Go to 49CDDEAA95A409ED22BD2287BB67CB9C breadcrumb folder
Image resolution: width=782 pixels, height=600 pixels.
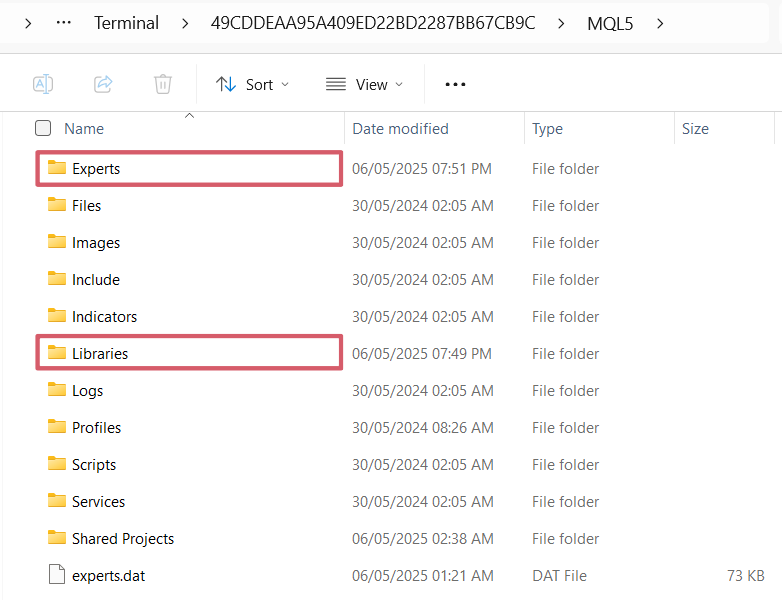pyautogui.click(x=373, y=23)
